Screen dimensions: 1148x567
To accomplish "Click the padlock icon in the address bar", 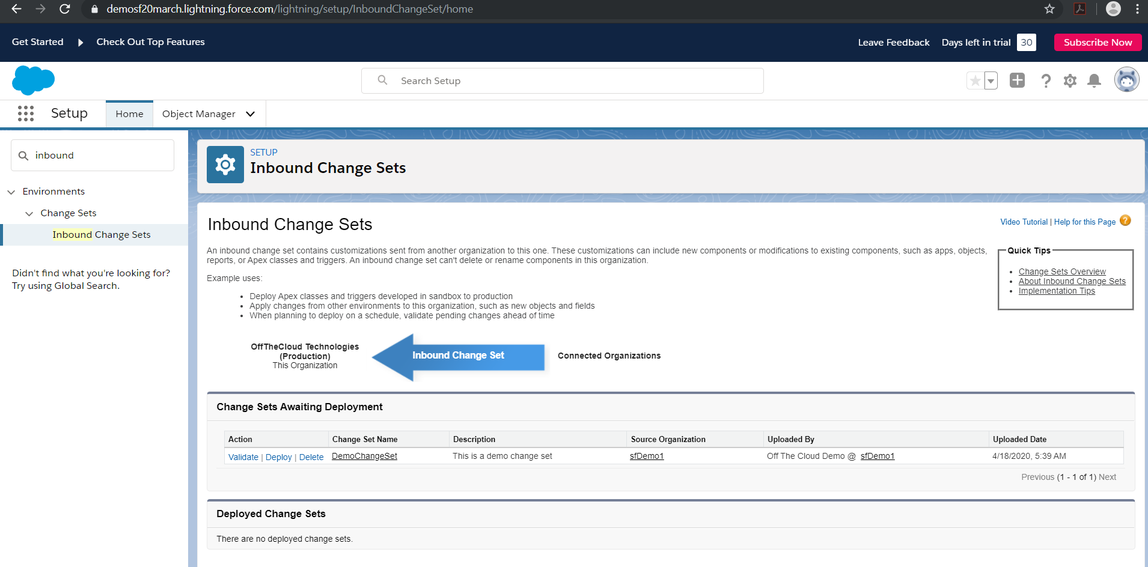I will point(93,10).
